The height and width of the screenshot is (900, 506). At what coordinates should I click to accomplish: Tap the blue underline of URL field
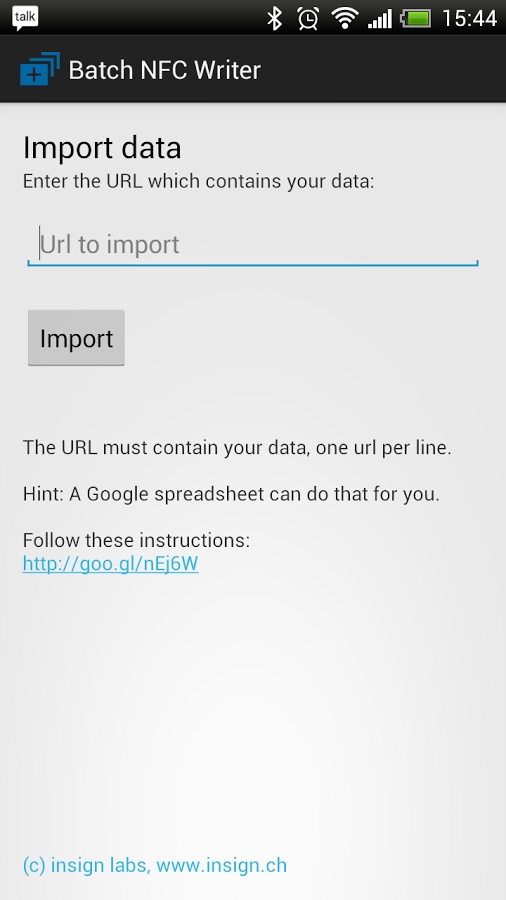[253, 264]
